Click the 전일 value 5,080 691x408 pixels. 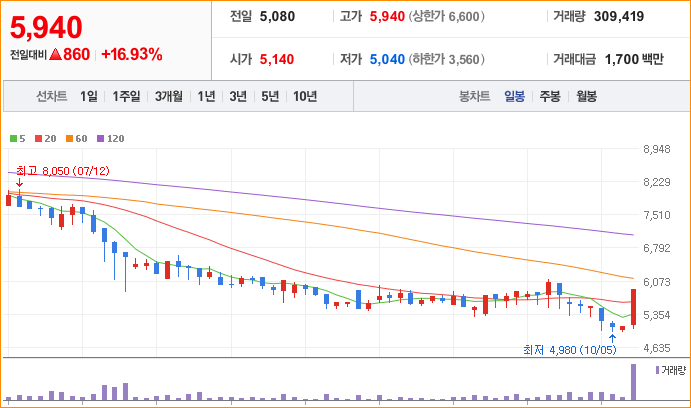[x=277, y=17]
